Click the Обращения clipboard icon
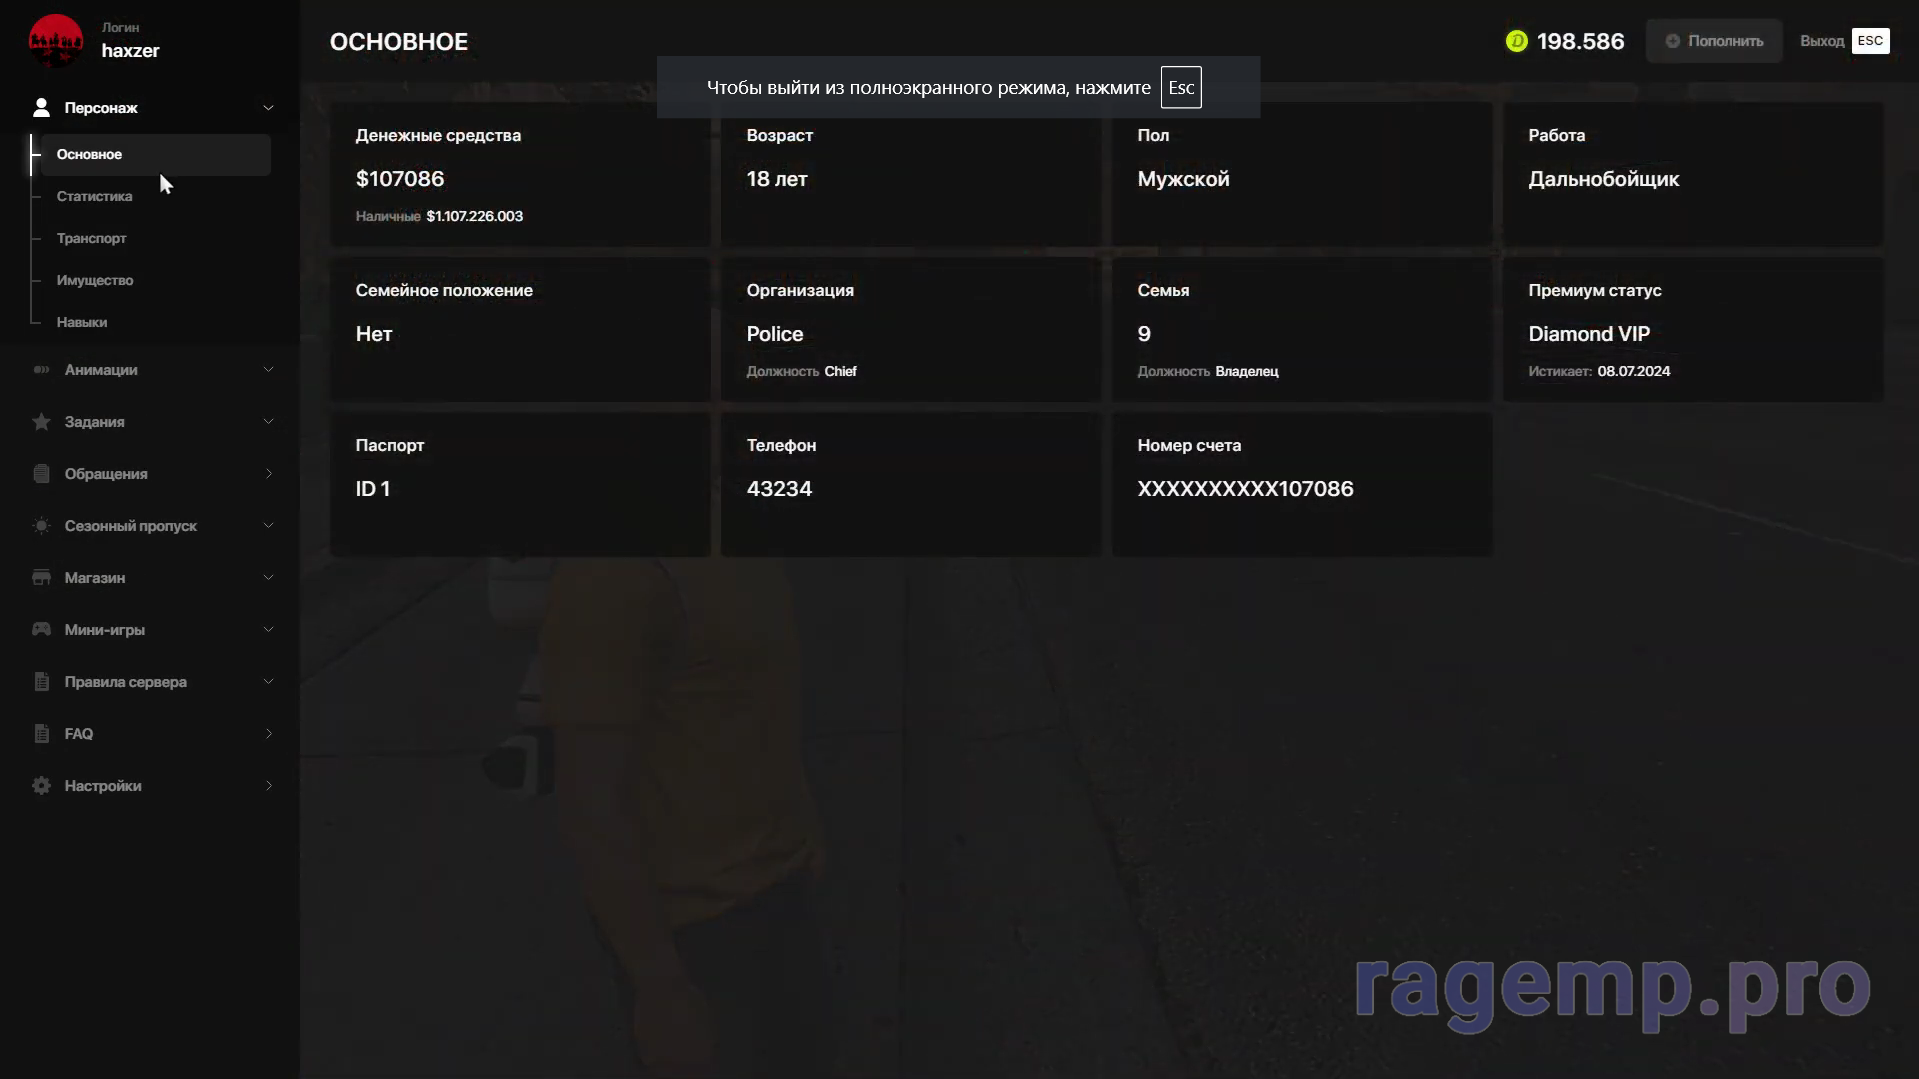The height and width of the screenshot is (1079, 1919). point(41,474)
